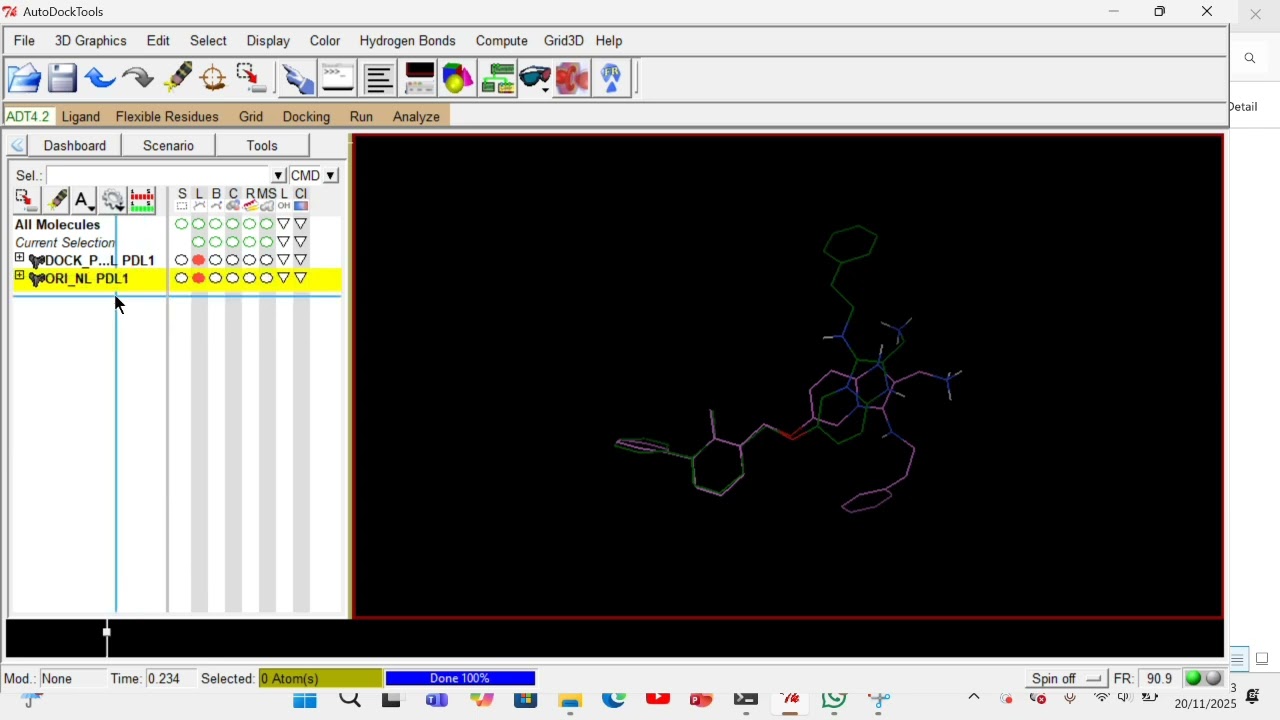Open the Python shell prompt icon
This screenshot has width=1280, height=720.
click(x=339, y=78)
